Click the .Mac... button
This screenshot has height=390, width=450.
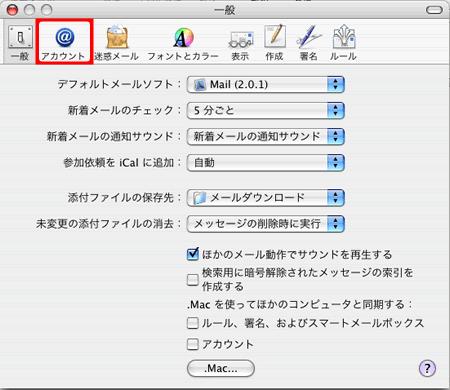221,368
